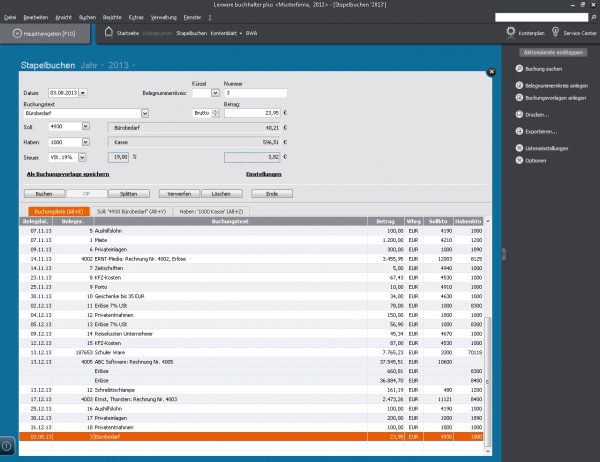Select the row 'Zeitschriften'

[251, 268]
